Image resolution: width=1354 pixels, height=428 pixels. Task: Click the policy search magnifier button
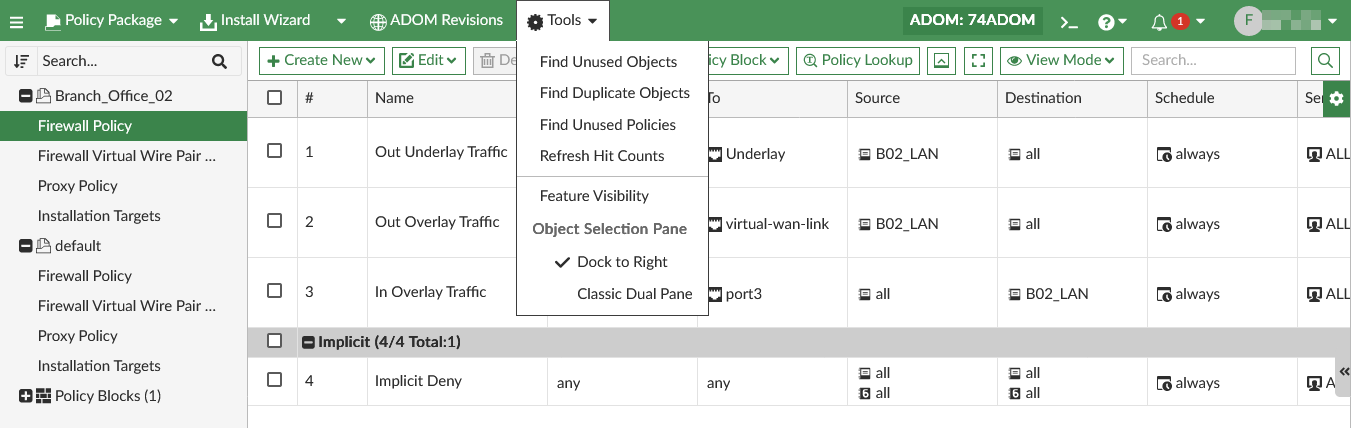(1325, 60)
